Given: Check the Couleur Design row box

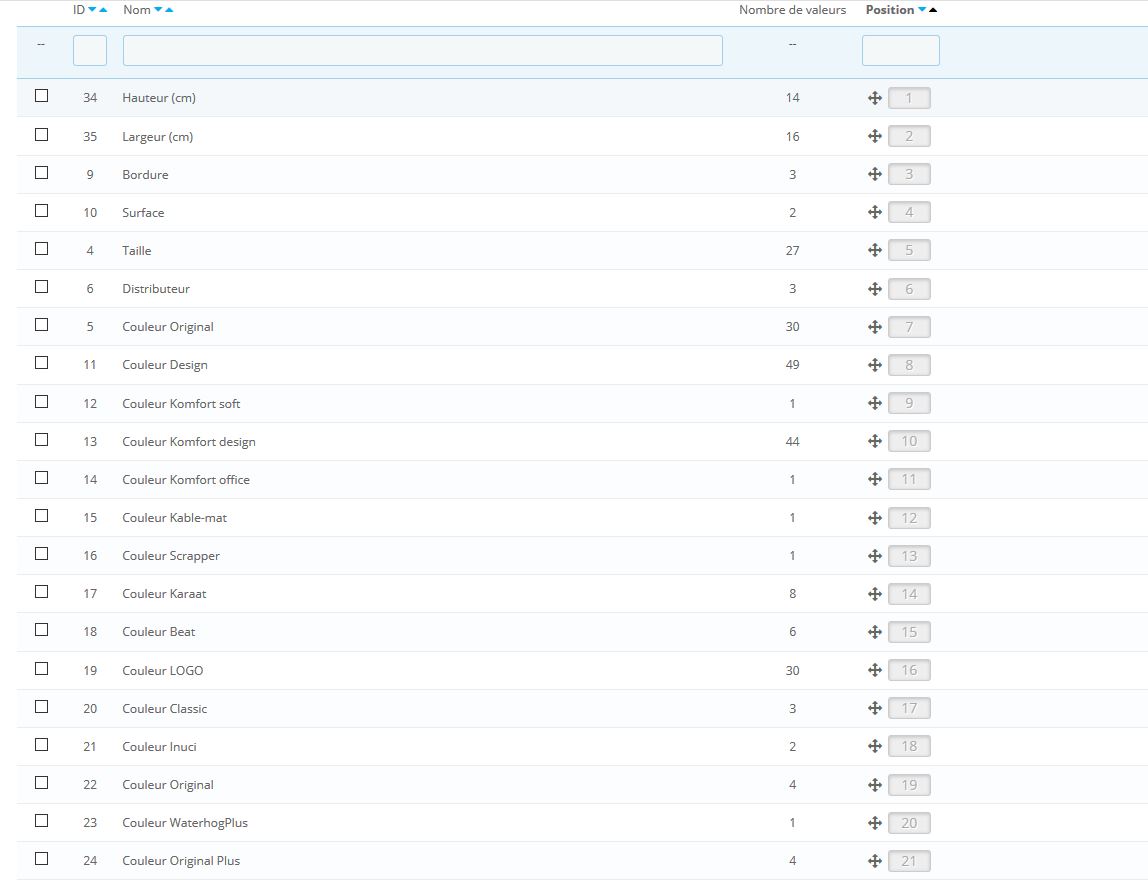Looking at the screenshot, I should (42, 363).
